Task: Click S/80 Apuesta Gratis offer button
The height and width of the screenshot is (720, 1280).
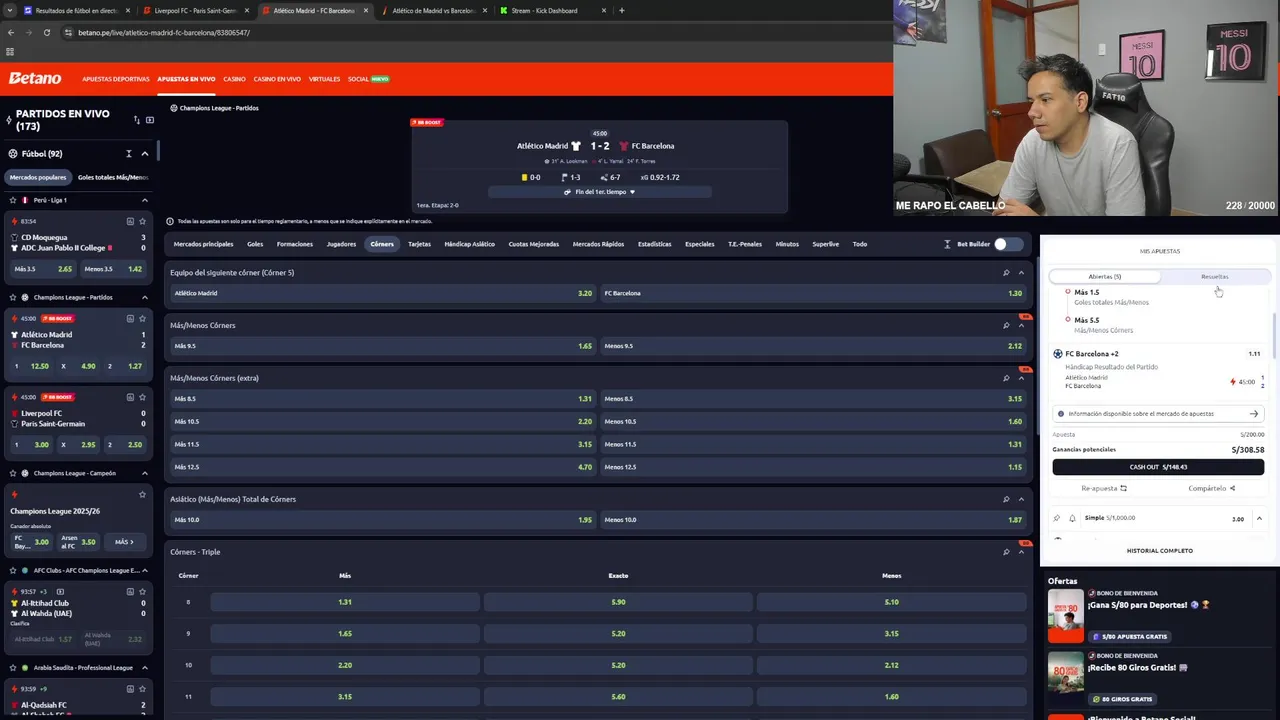Action: [1129, 636]
